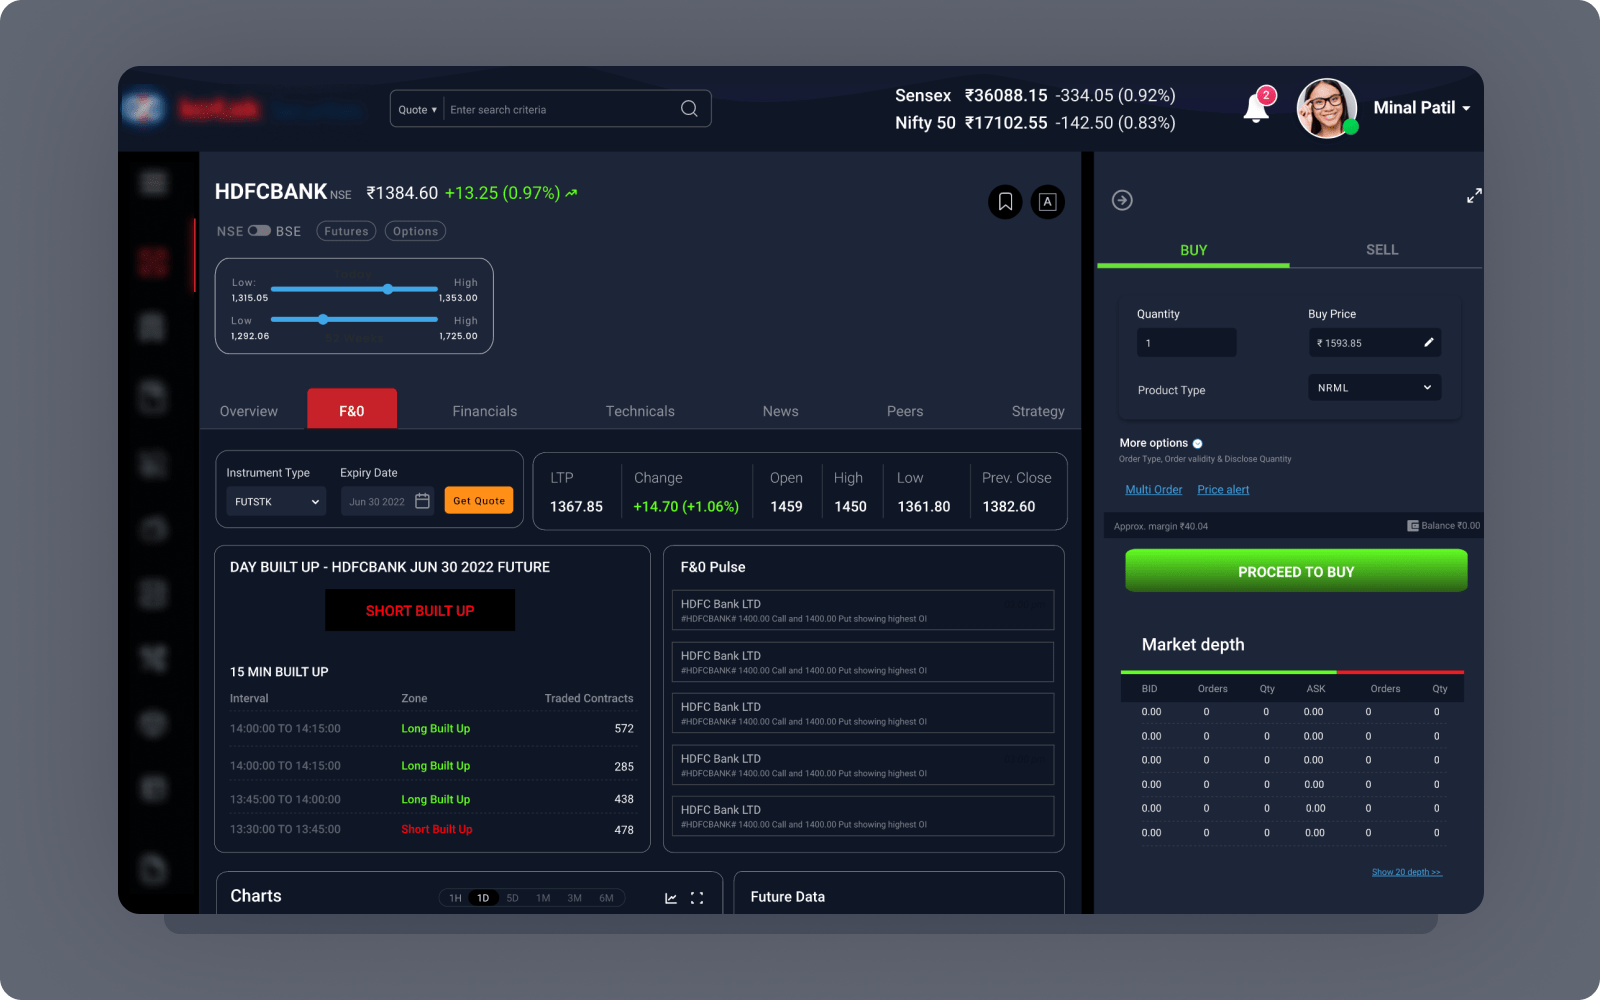Open the News tab
This screenshot has width=1600, height=1000.
tap(780, 411)
